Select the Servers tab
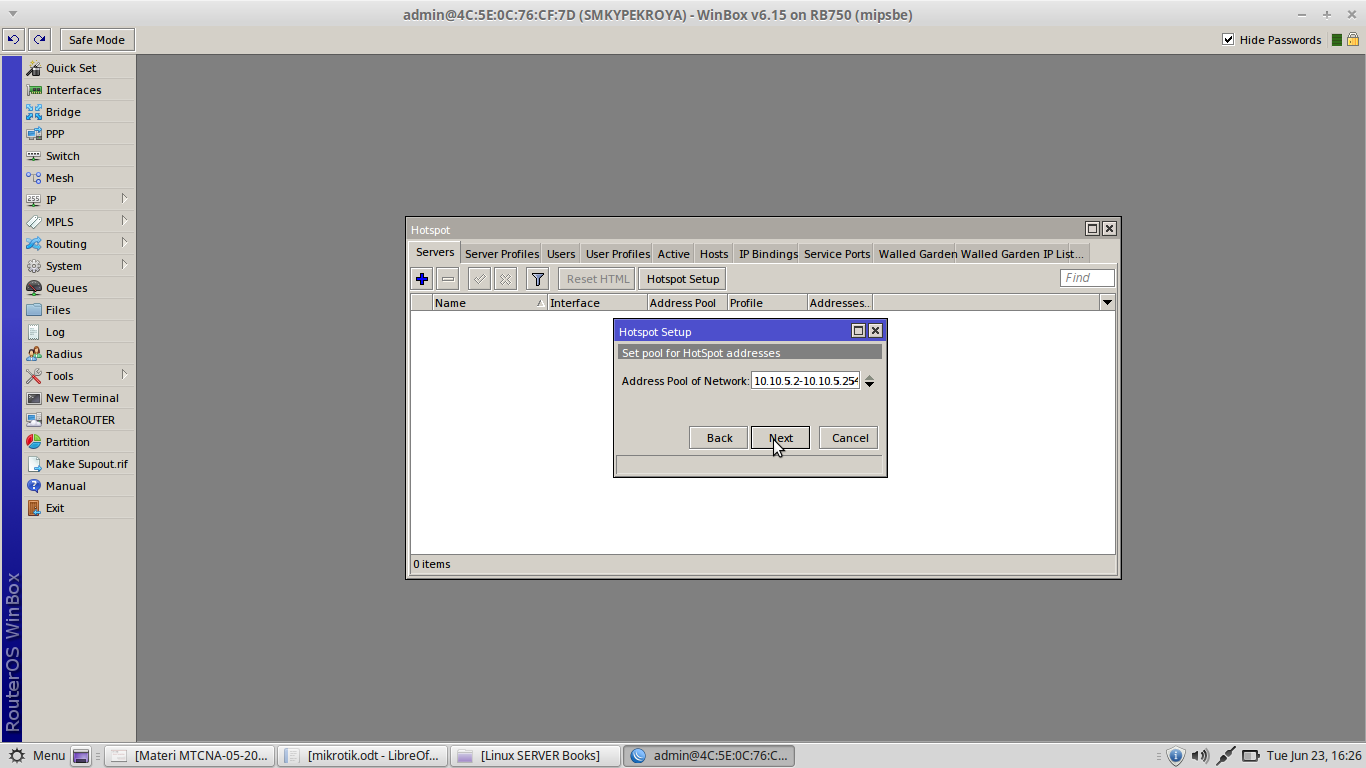The height and width of the screenshot is (768, 1366). click(x=435, y=252)
